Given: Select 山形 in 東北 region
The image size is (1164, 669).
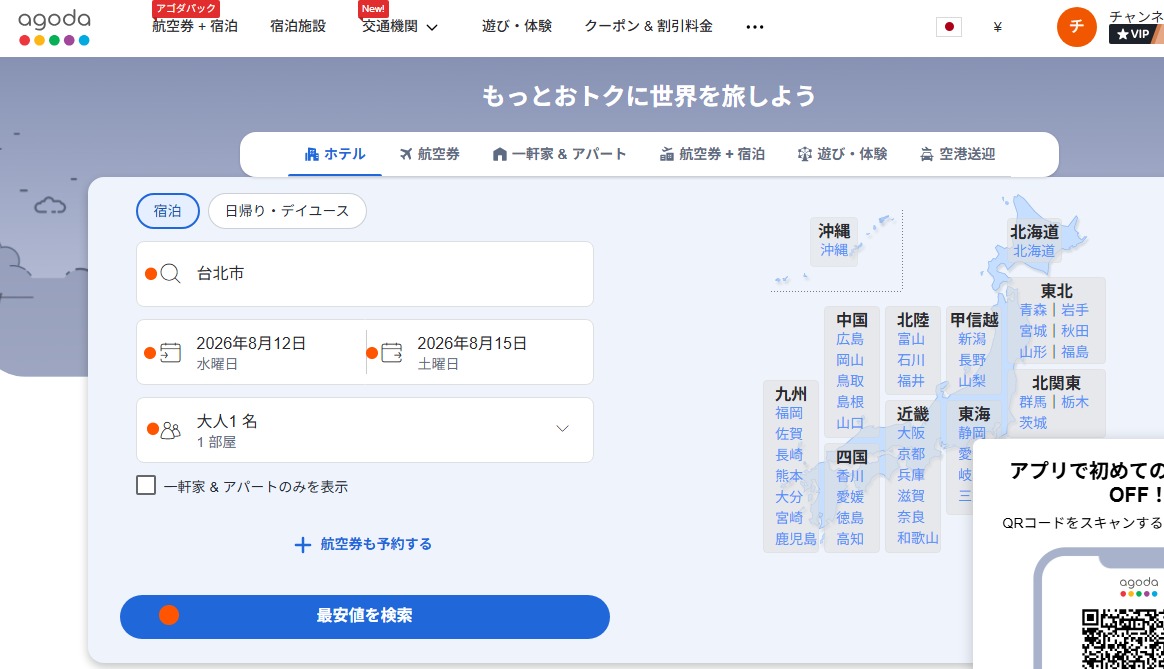Looking at the screenshot, I should coord(1033,351).
